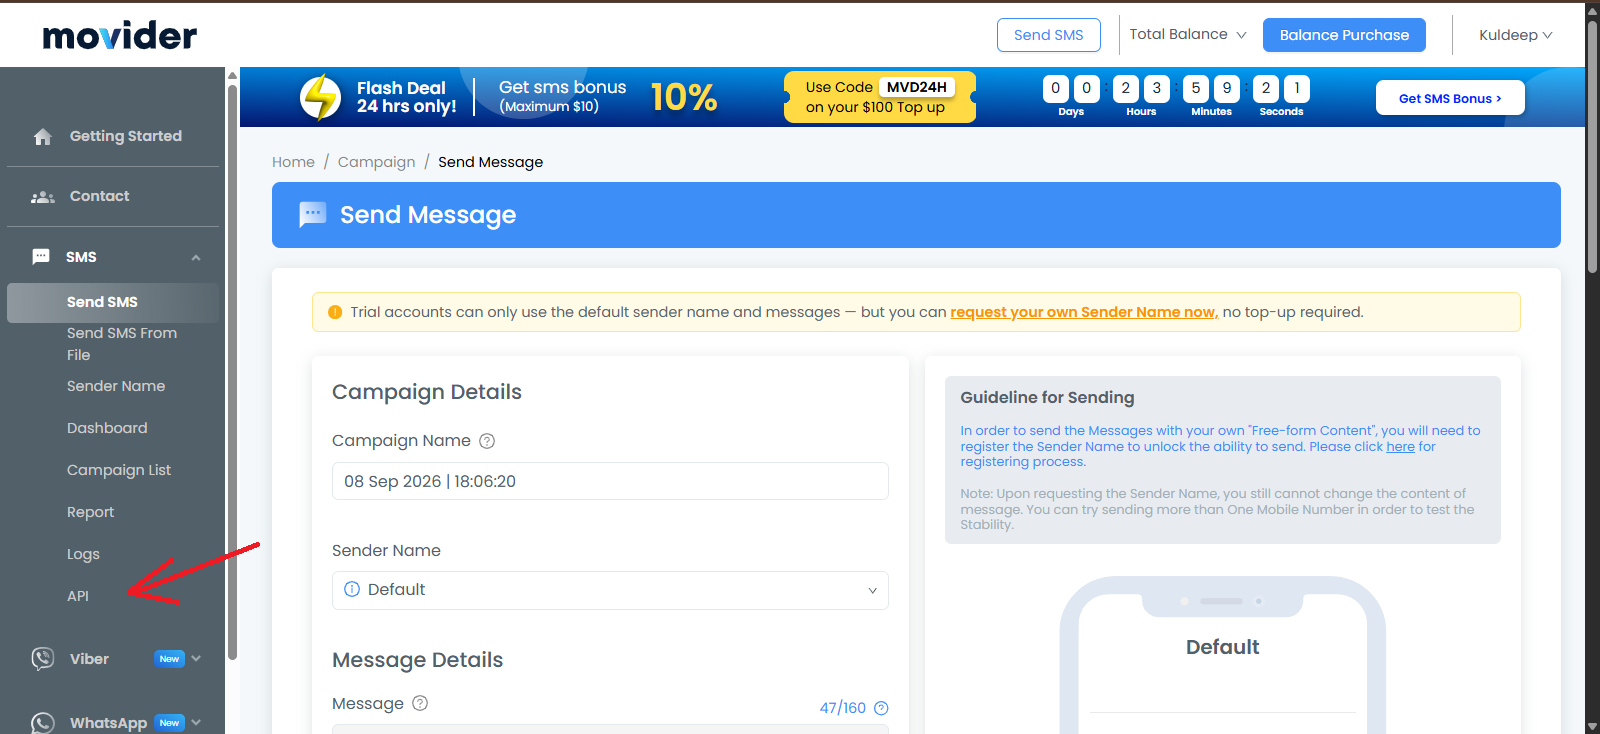Select Send SMS sidebar item
Viewport: 1600px width, 734px height.
pyautogui.click(x=112, y=302)
